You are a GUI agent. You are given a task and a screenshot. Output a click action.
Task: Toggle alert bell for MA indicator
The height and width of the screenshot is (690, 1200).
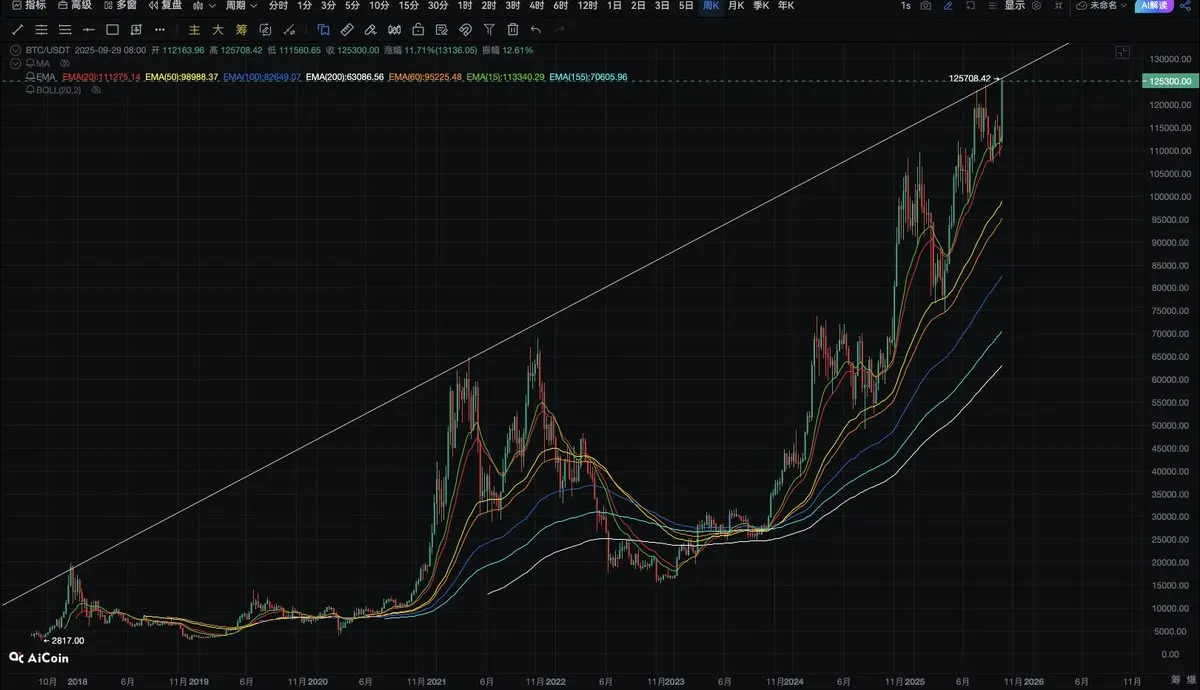30,64
